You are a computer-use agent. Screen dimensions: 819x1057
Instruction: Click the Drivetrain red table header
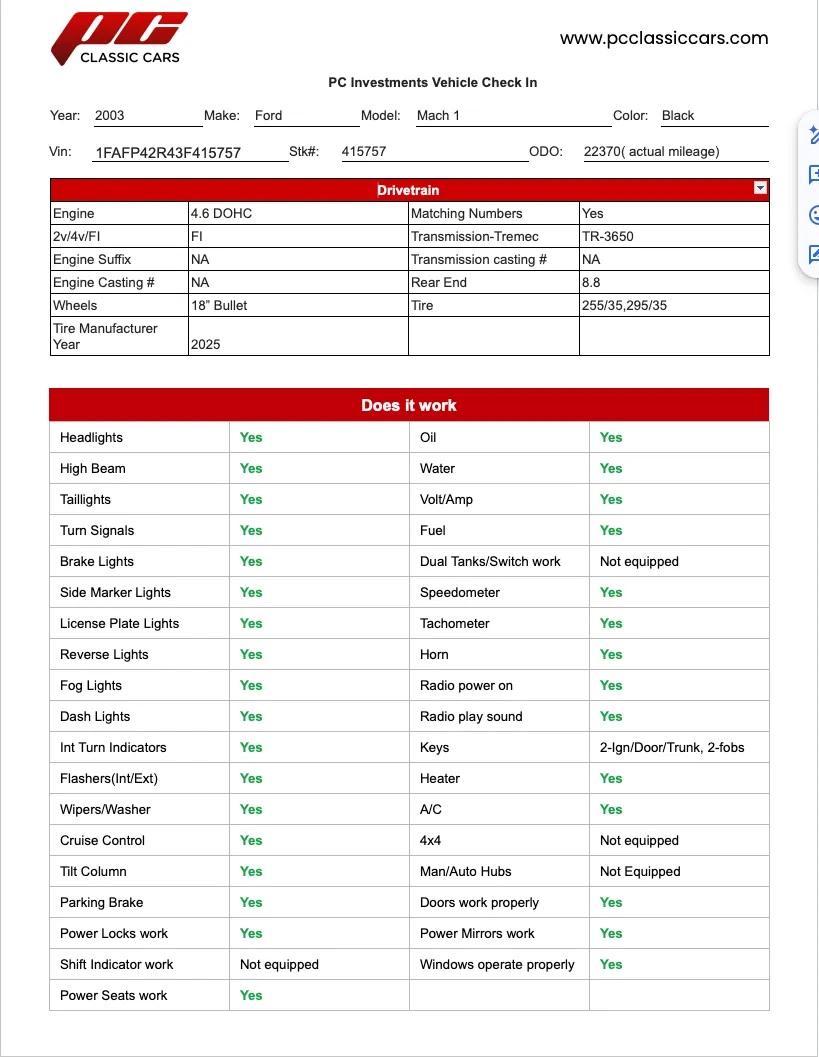[x=409, y=190]
